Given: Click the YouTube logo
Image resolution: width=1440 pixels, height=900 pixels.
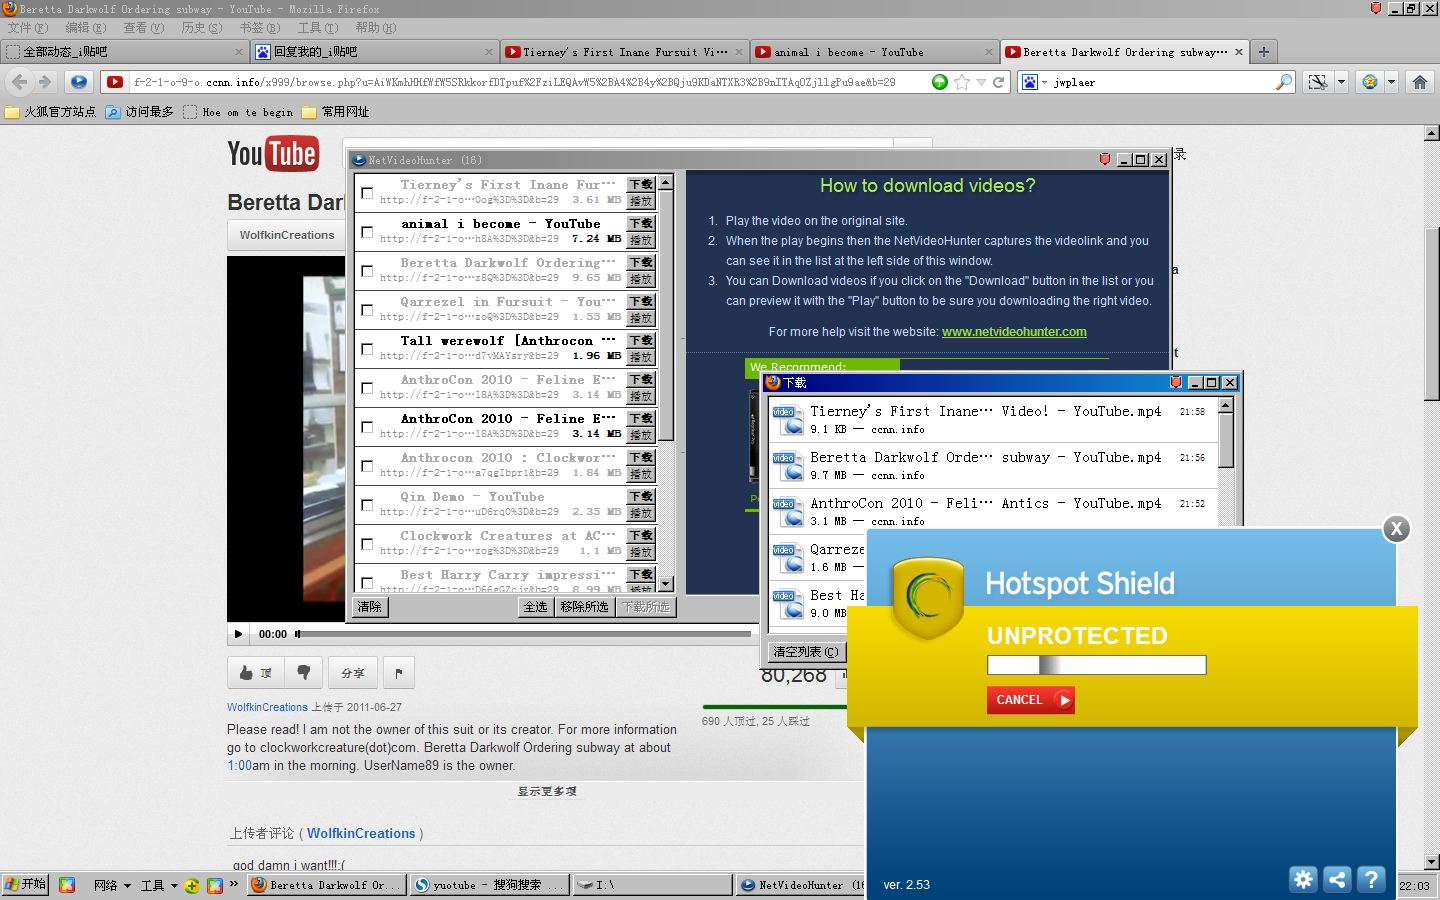Looking at the screenshot, I should coord(272,154).
